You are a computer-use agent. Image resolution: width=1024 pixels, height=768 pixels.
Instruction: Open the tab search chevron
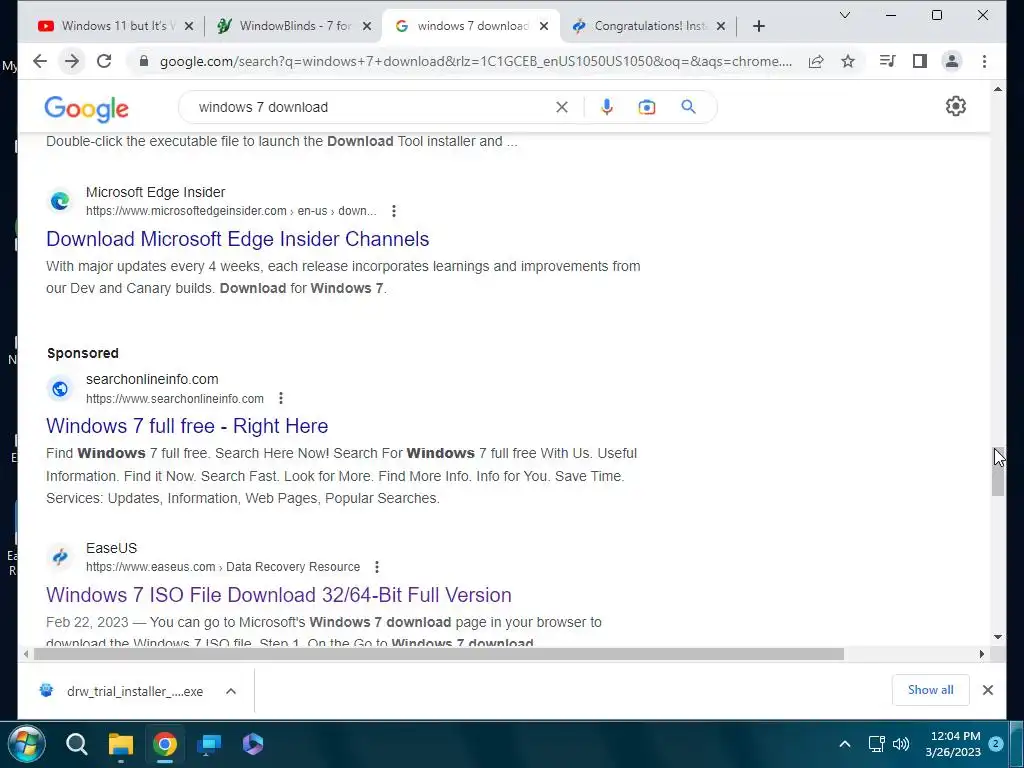(844, 15)
